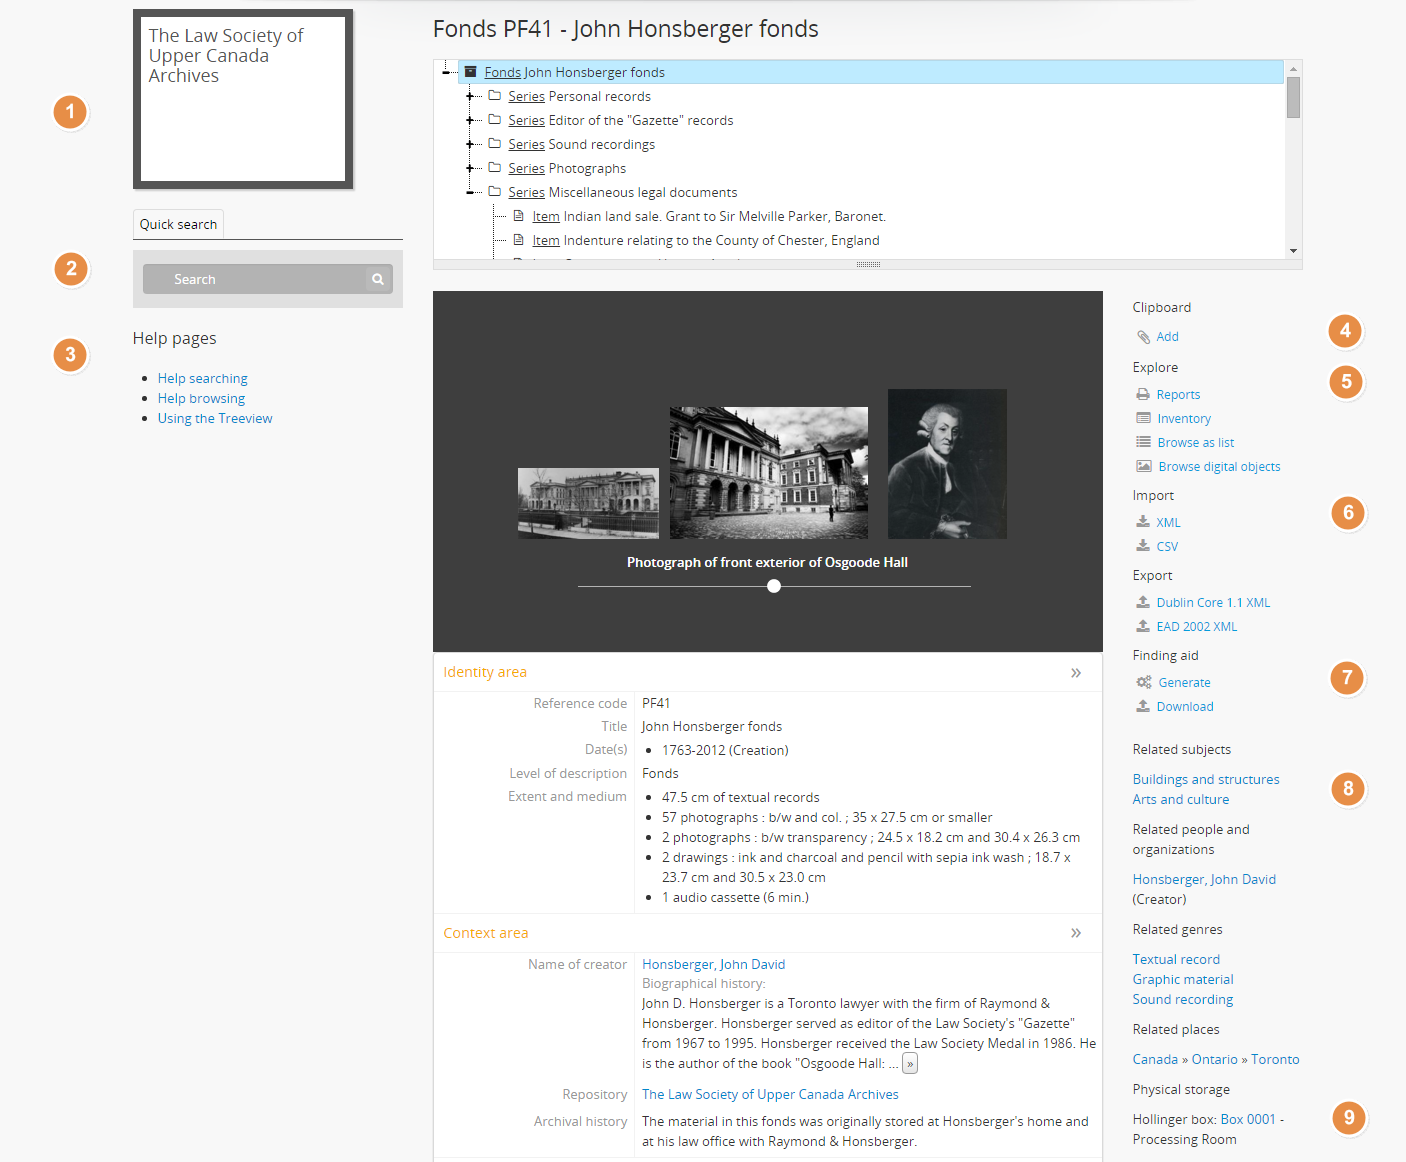
Task: Click the Dublin Core export upload icon
Action: tap(1143, 603)
